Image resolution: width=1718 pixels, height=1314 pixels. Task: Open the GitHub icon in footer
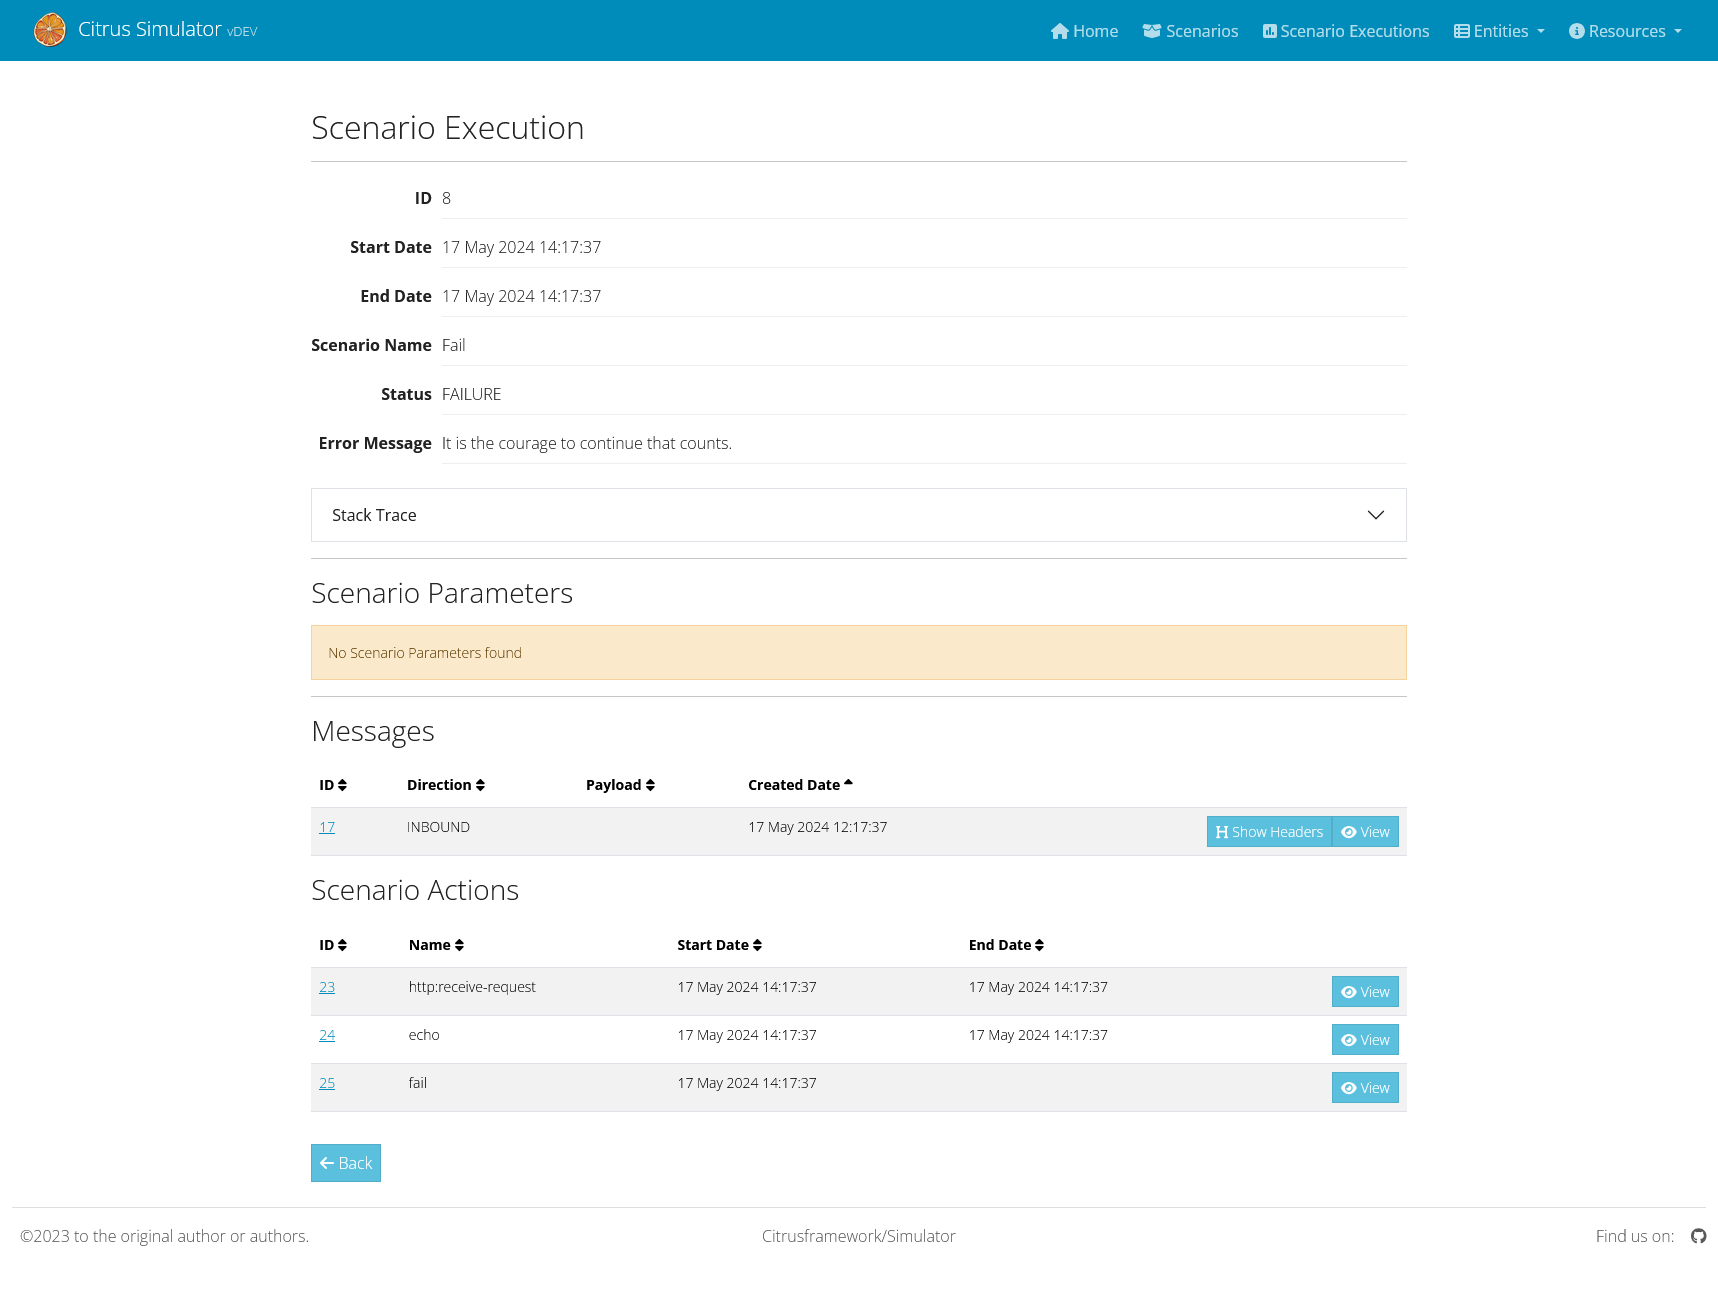point(1698,1236)
